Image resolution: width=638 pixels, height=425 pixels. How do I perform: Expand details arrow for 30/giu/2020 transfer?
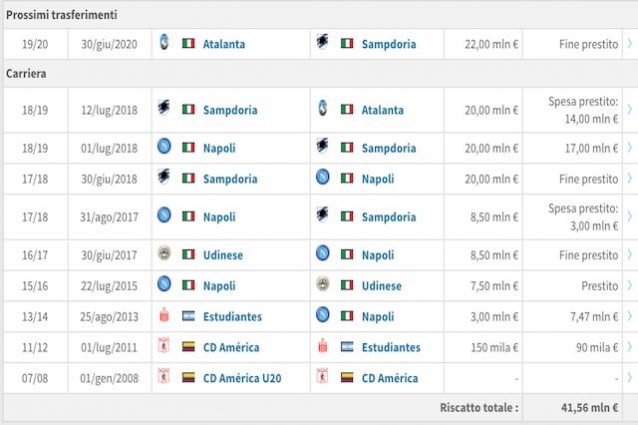(x=630, y=44)
